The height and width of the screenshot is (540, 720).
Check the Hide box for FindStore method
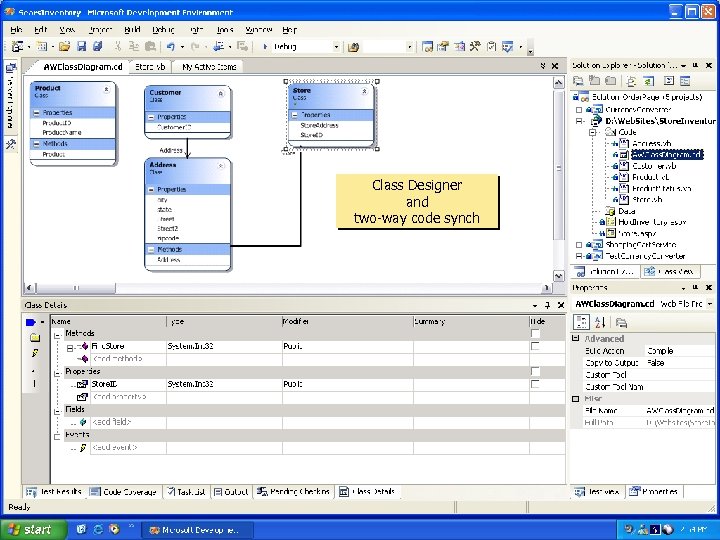(536, 346)
